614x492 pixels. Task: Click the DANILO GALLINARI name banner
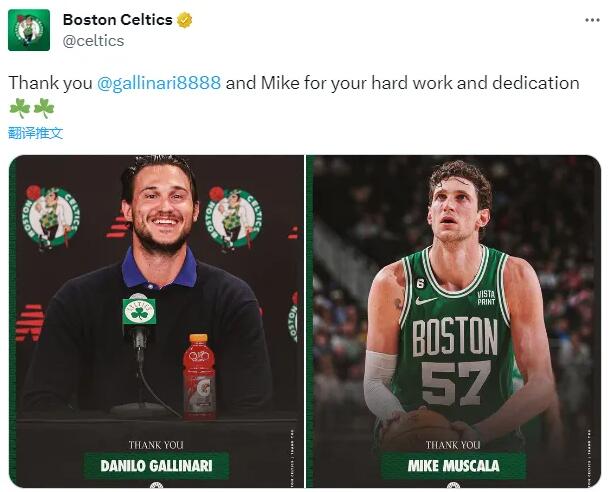pos(156,465)
